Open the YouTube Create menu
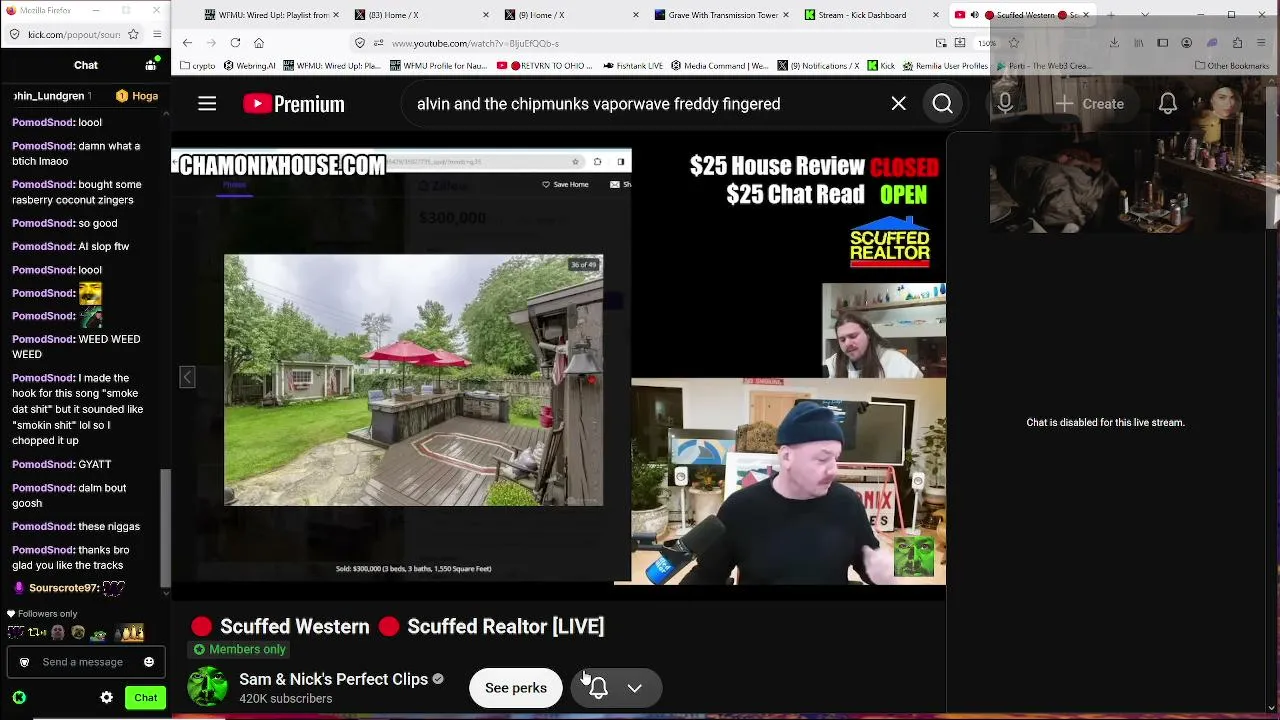The width and height of the screenshot is (1280, 720). tap(1090, 104)
